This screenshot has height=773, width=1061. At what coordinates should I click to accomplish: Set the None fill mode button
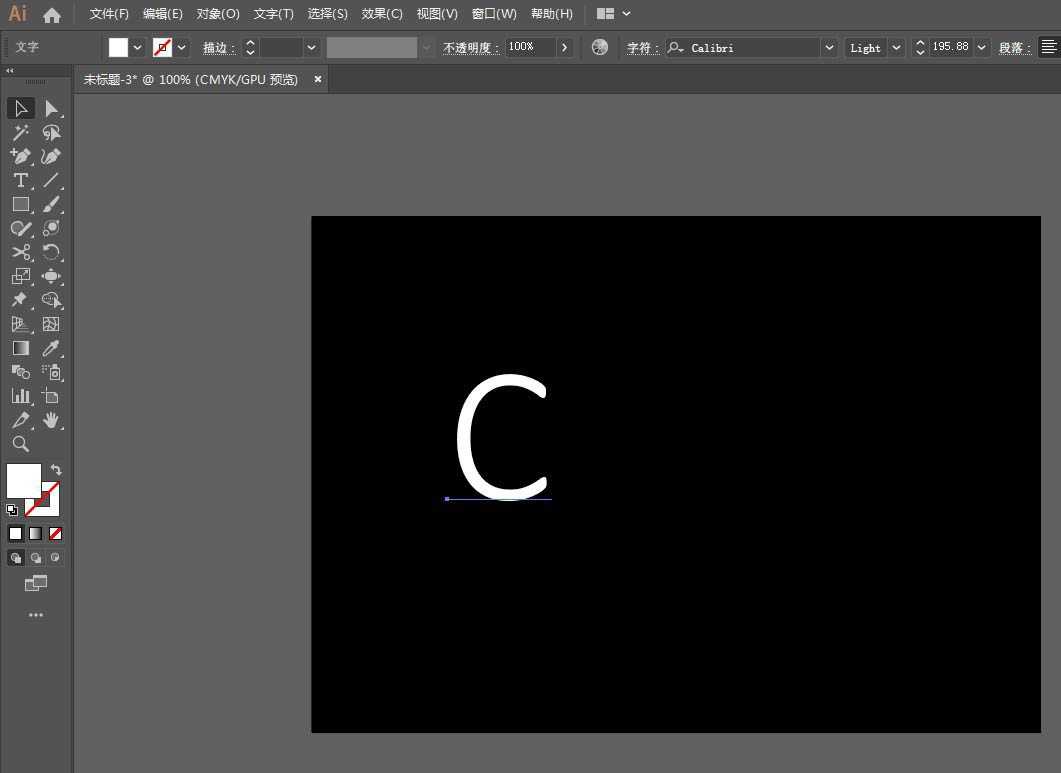tap(56, 534)
